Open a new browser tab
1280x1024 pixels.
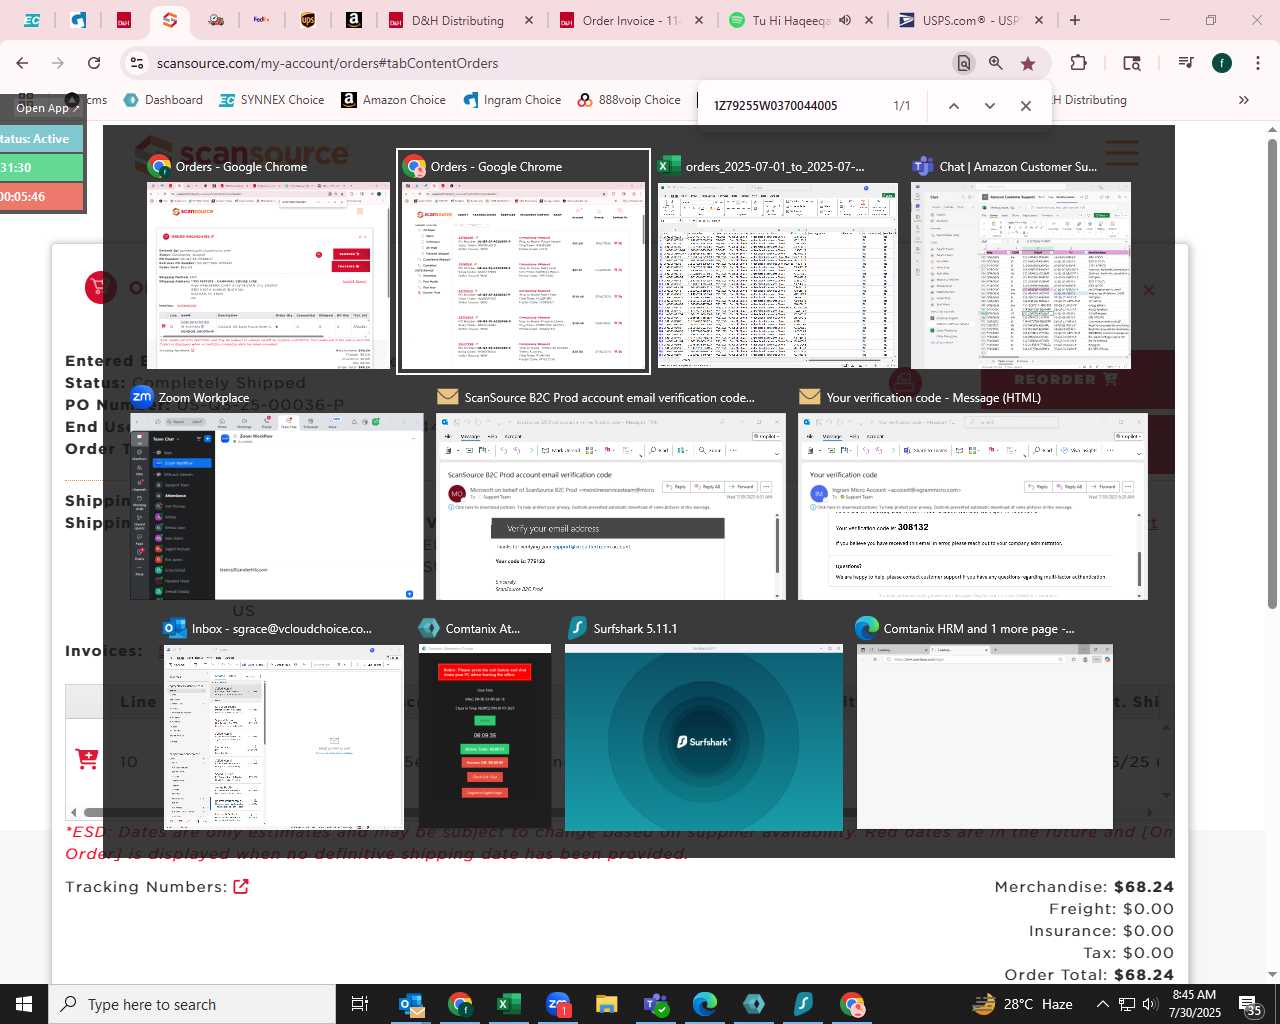point(1075,20)
